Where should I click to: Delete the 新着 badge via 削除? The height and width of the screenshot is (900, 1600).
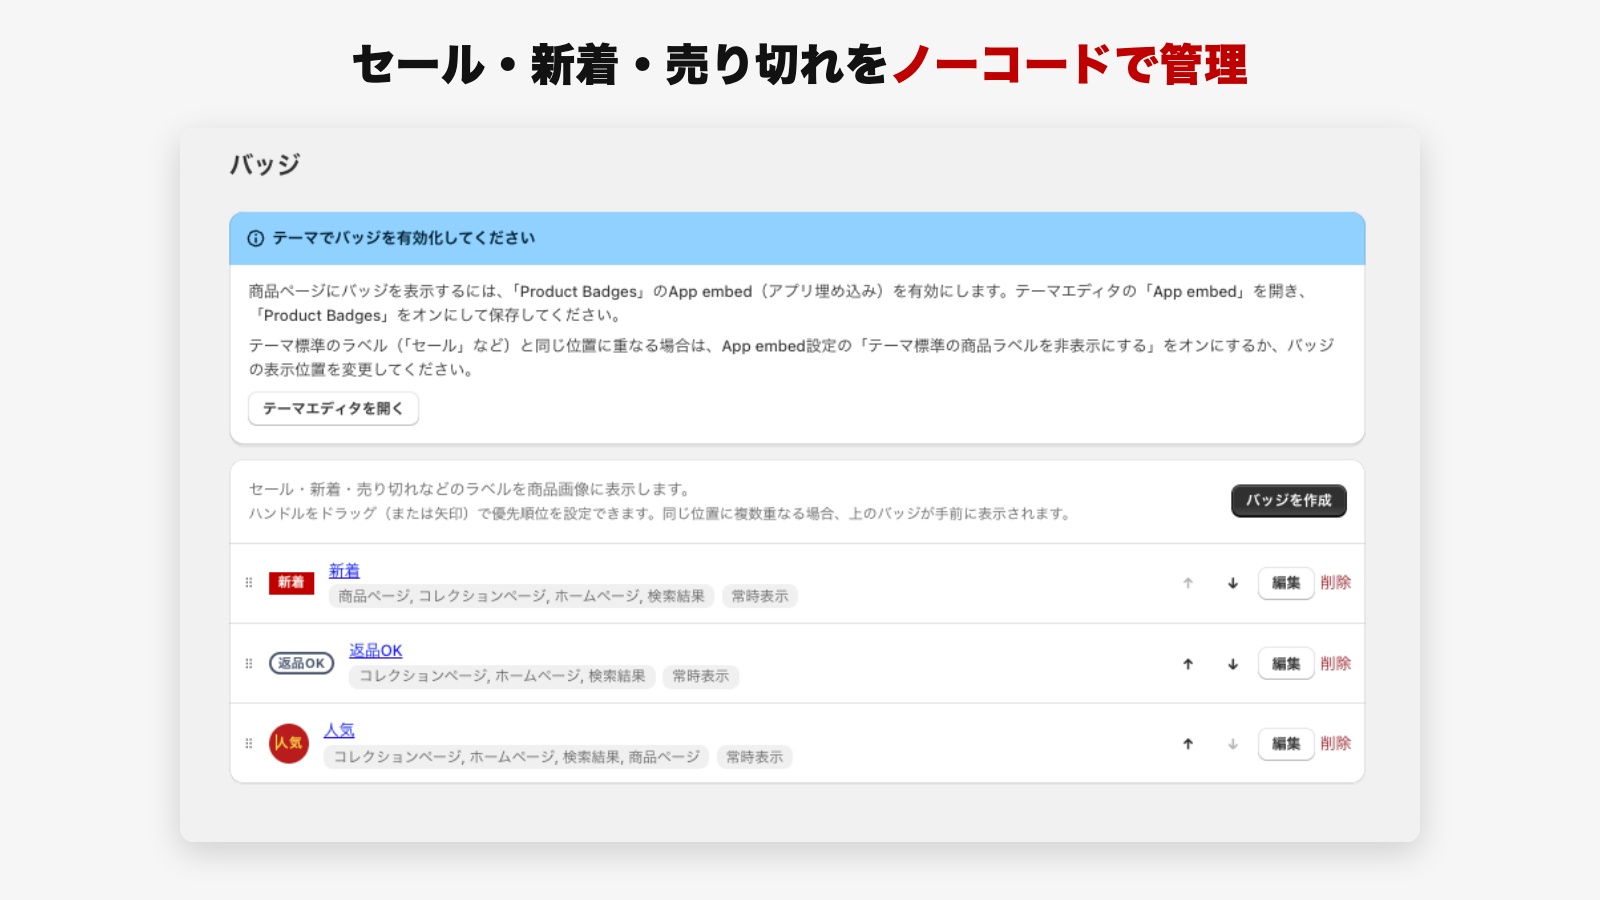click(x=1335, y=583)
